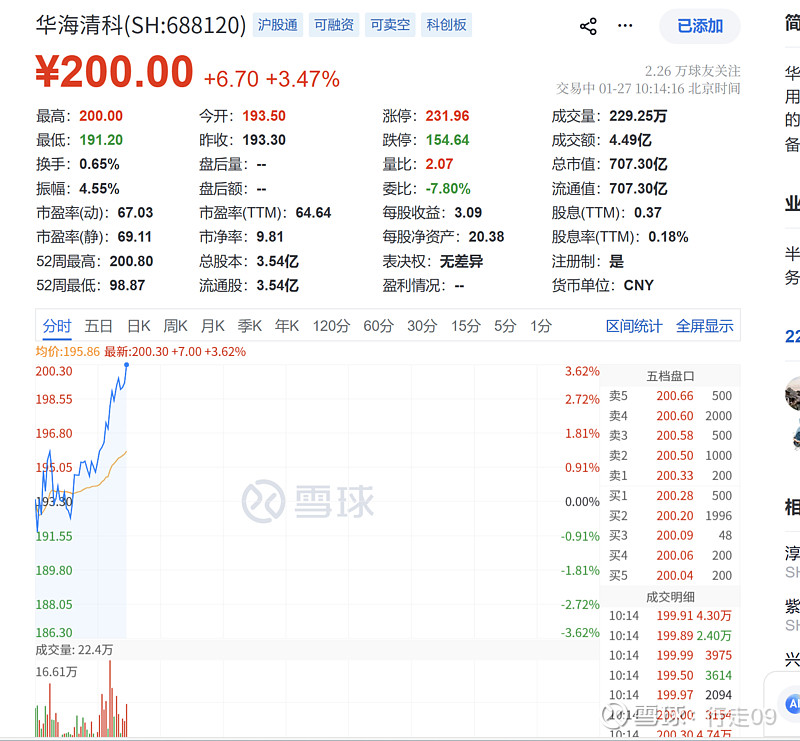800x741 pixels.
Task: Click the 市盈率(TTM) value 64.64
Action: [x=313, y=212]
